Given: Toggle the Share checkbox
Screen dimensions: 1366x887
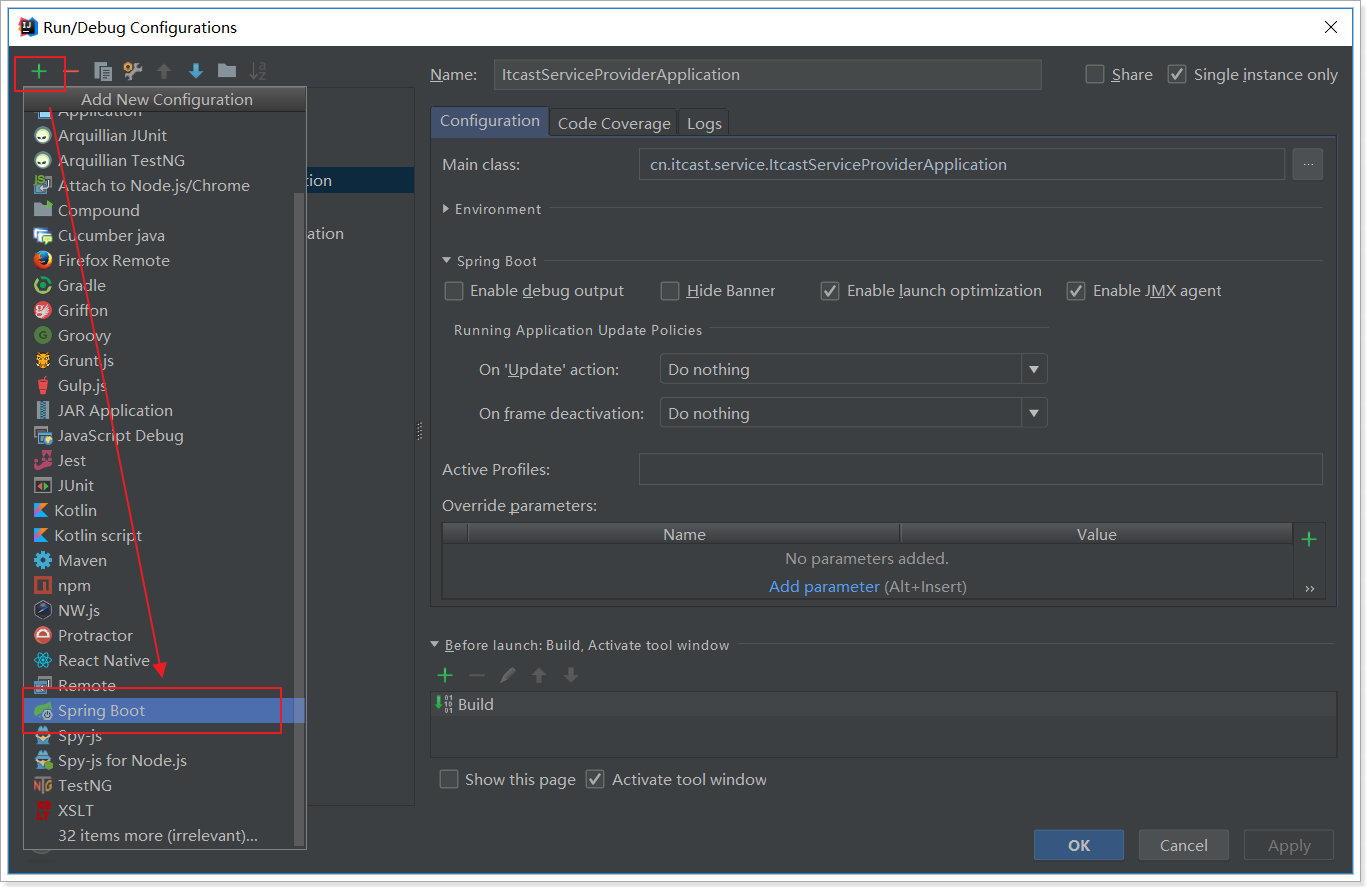Looking at the screenshot, I should 1095,74.
